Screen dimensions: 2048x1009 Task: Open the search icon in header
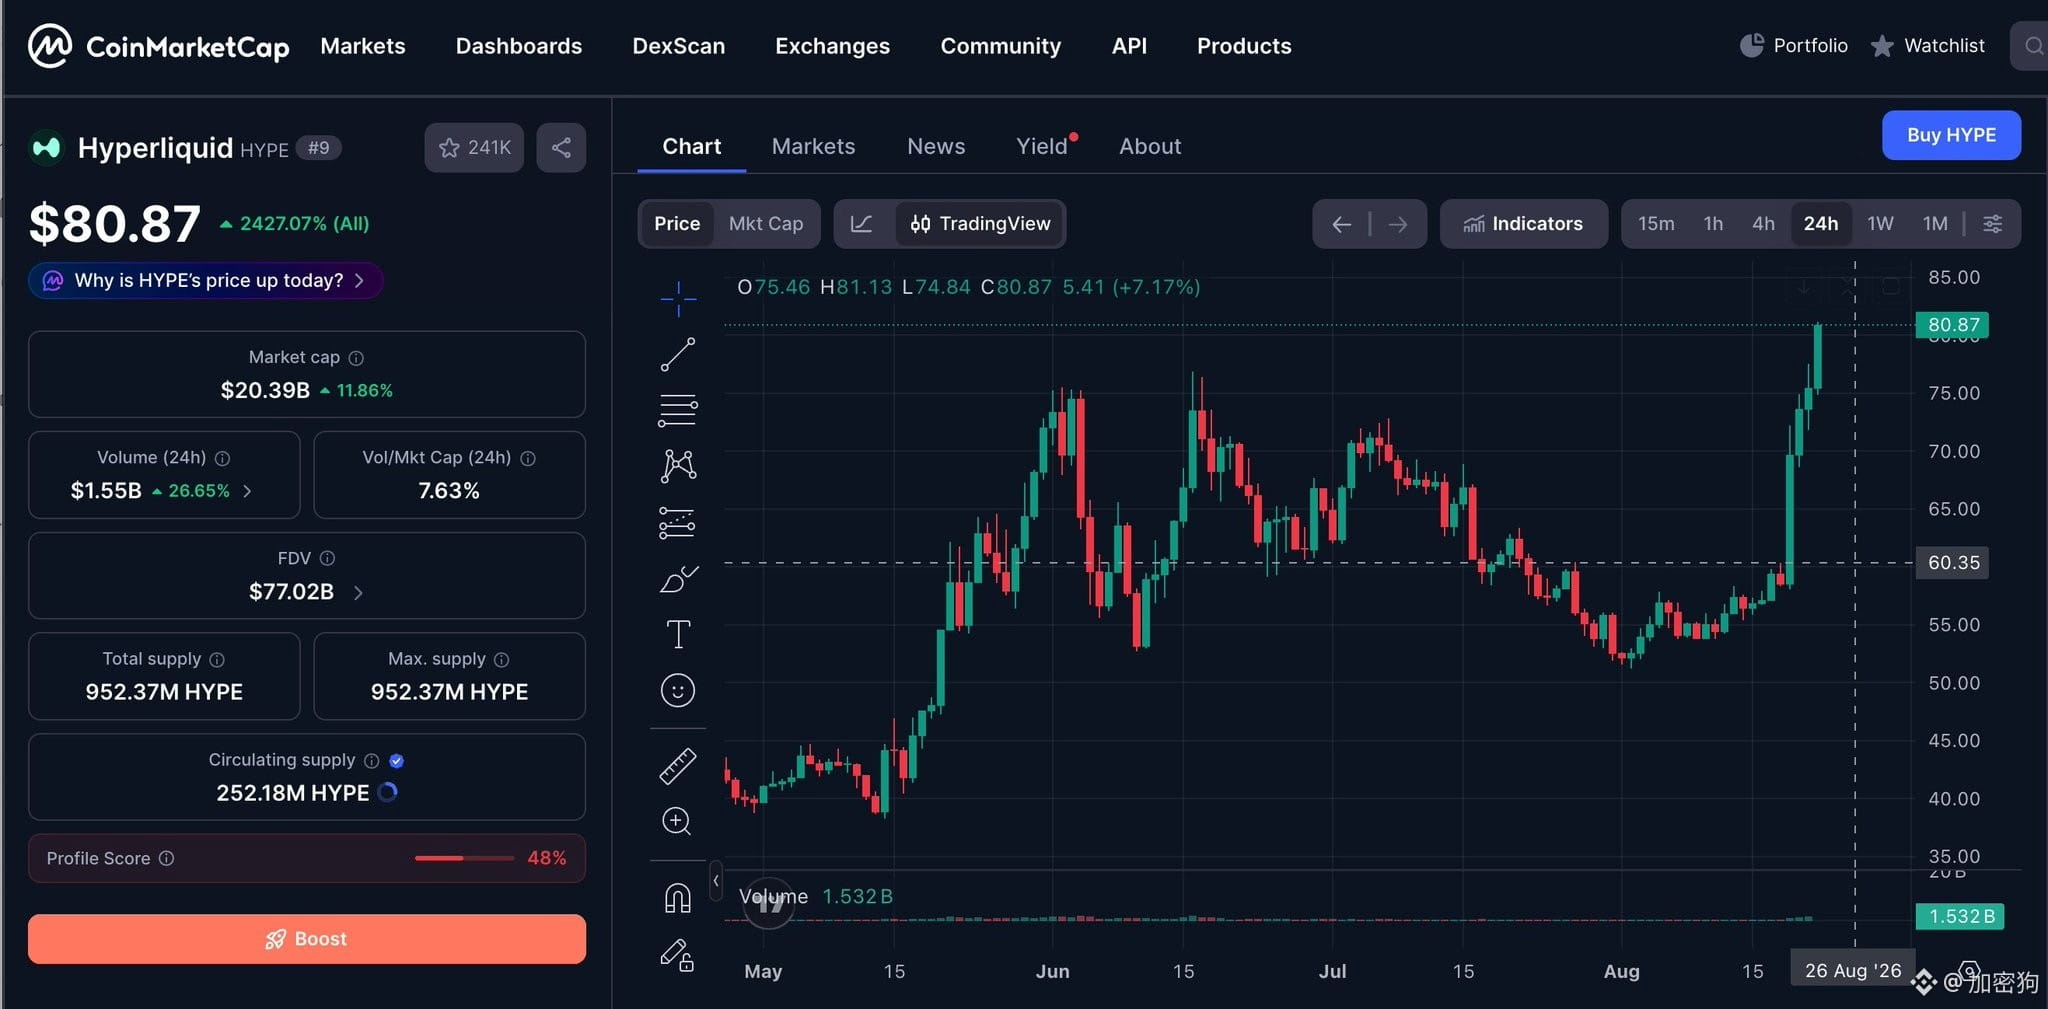point(2032,46)
